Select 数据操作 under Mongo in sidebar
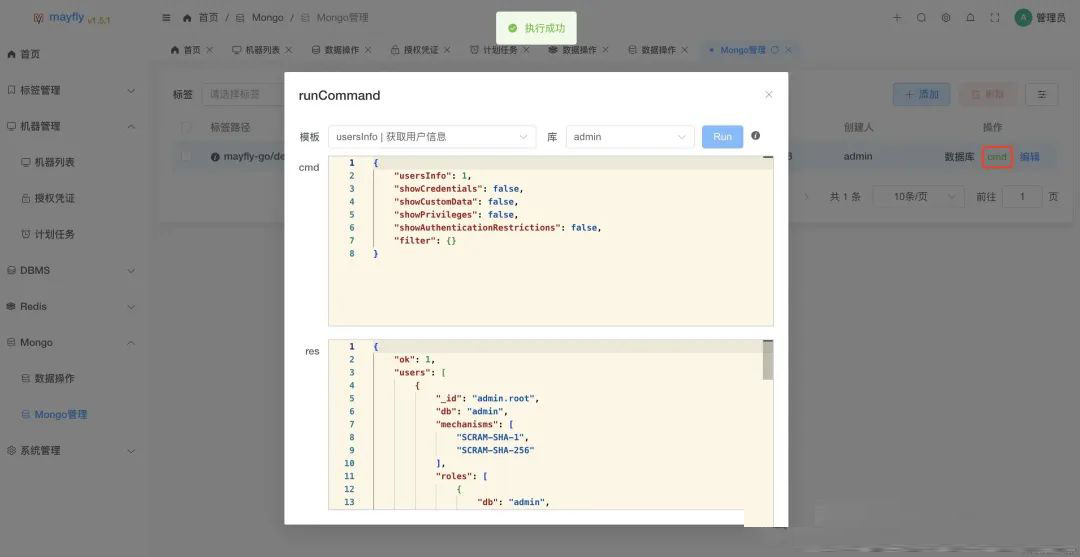1080x557 pixels. pos(54,378)
